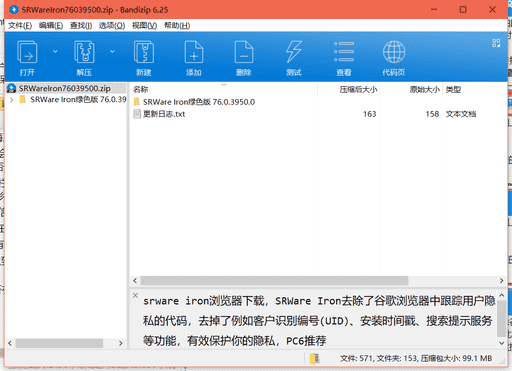
Task: Sort by 原始大小 column header
Action: pos(425,89)
